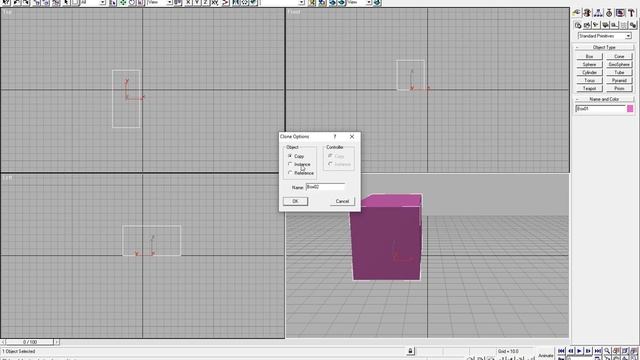Select the Controller Instance radio button
Screen dimensions: 640x360
point(330,164)
